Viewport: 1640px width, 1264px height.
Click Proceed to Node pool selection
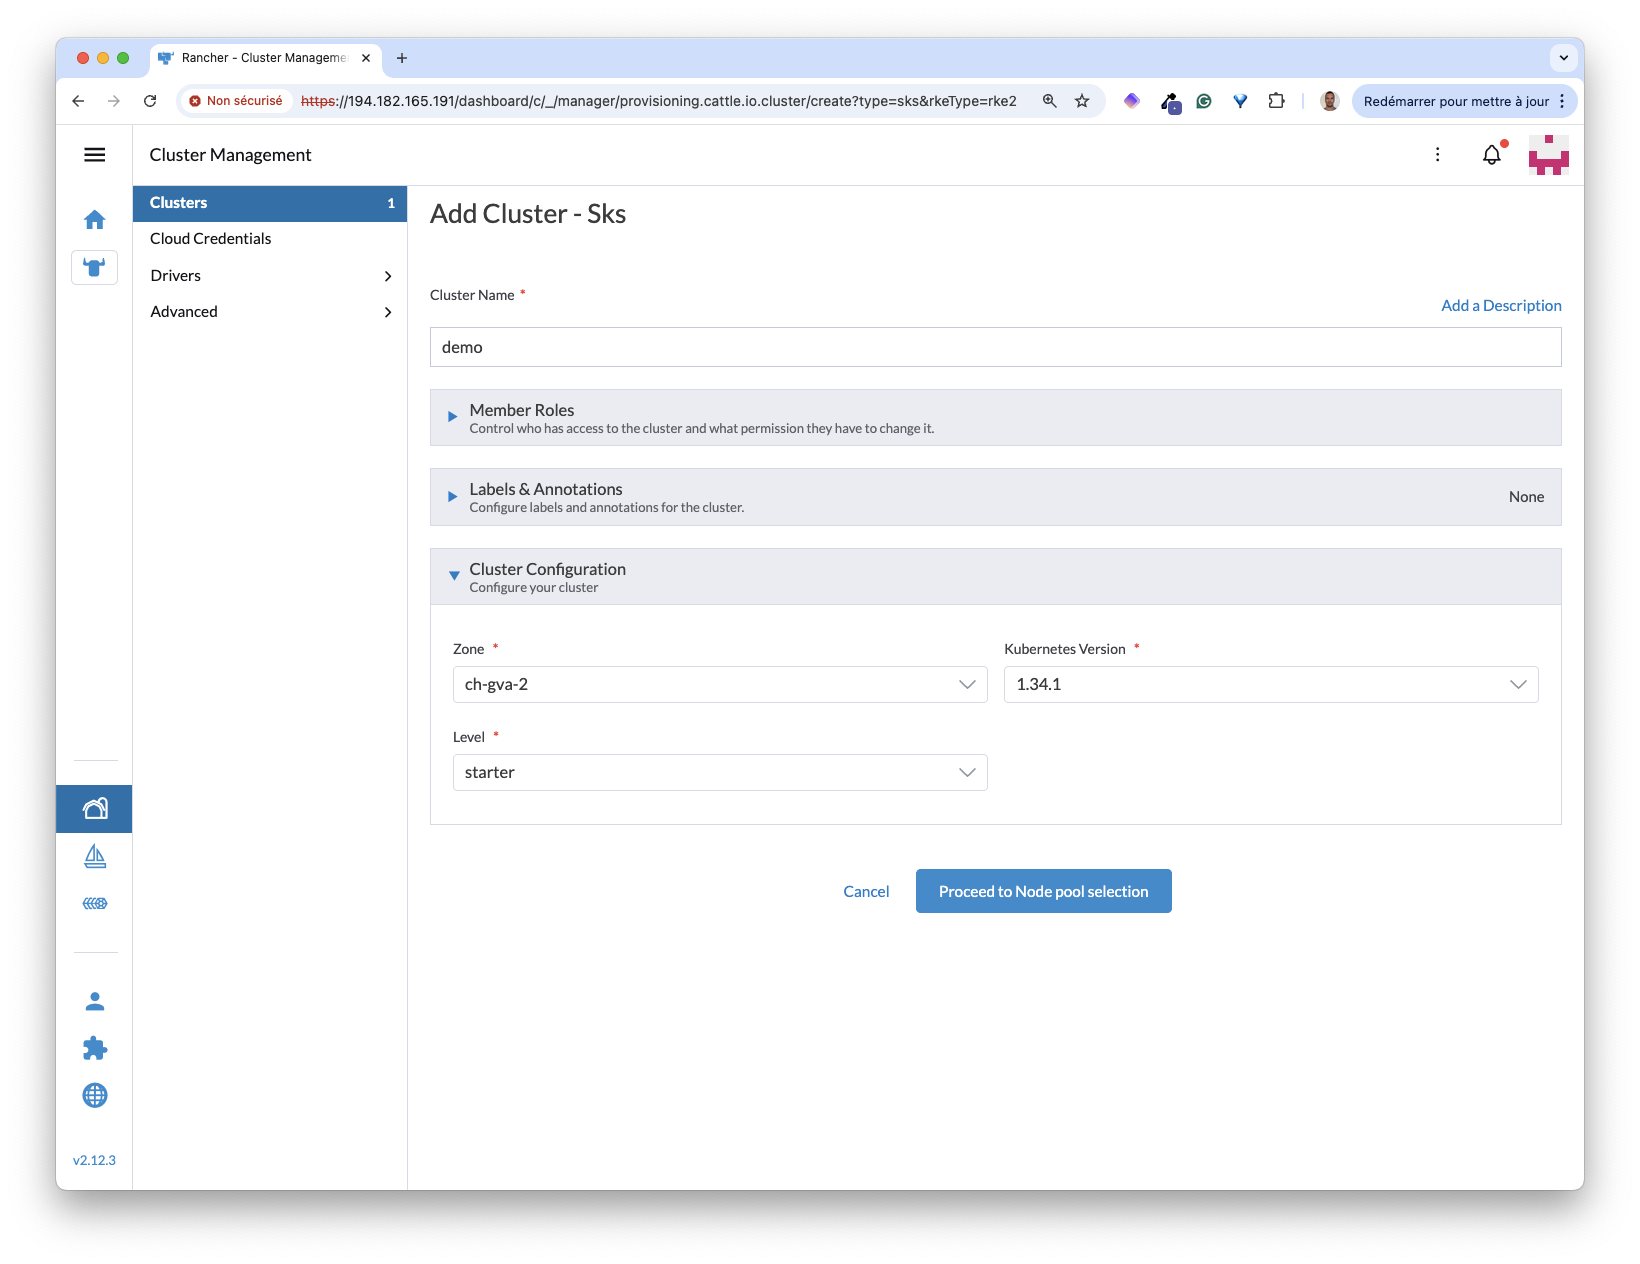(x=1043, y=891)
